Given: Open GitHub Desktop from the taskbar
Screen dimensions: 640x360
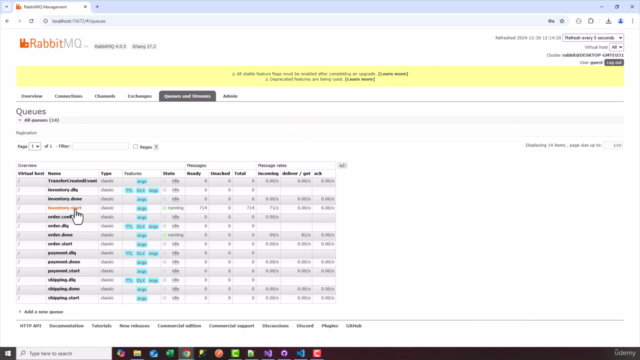Looking at the screenshot, I should pos(284,353).
